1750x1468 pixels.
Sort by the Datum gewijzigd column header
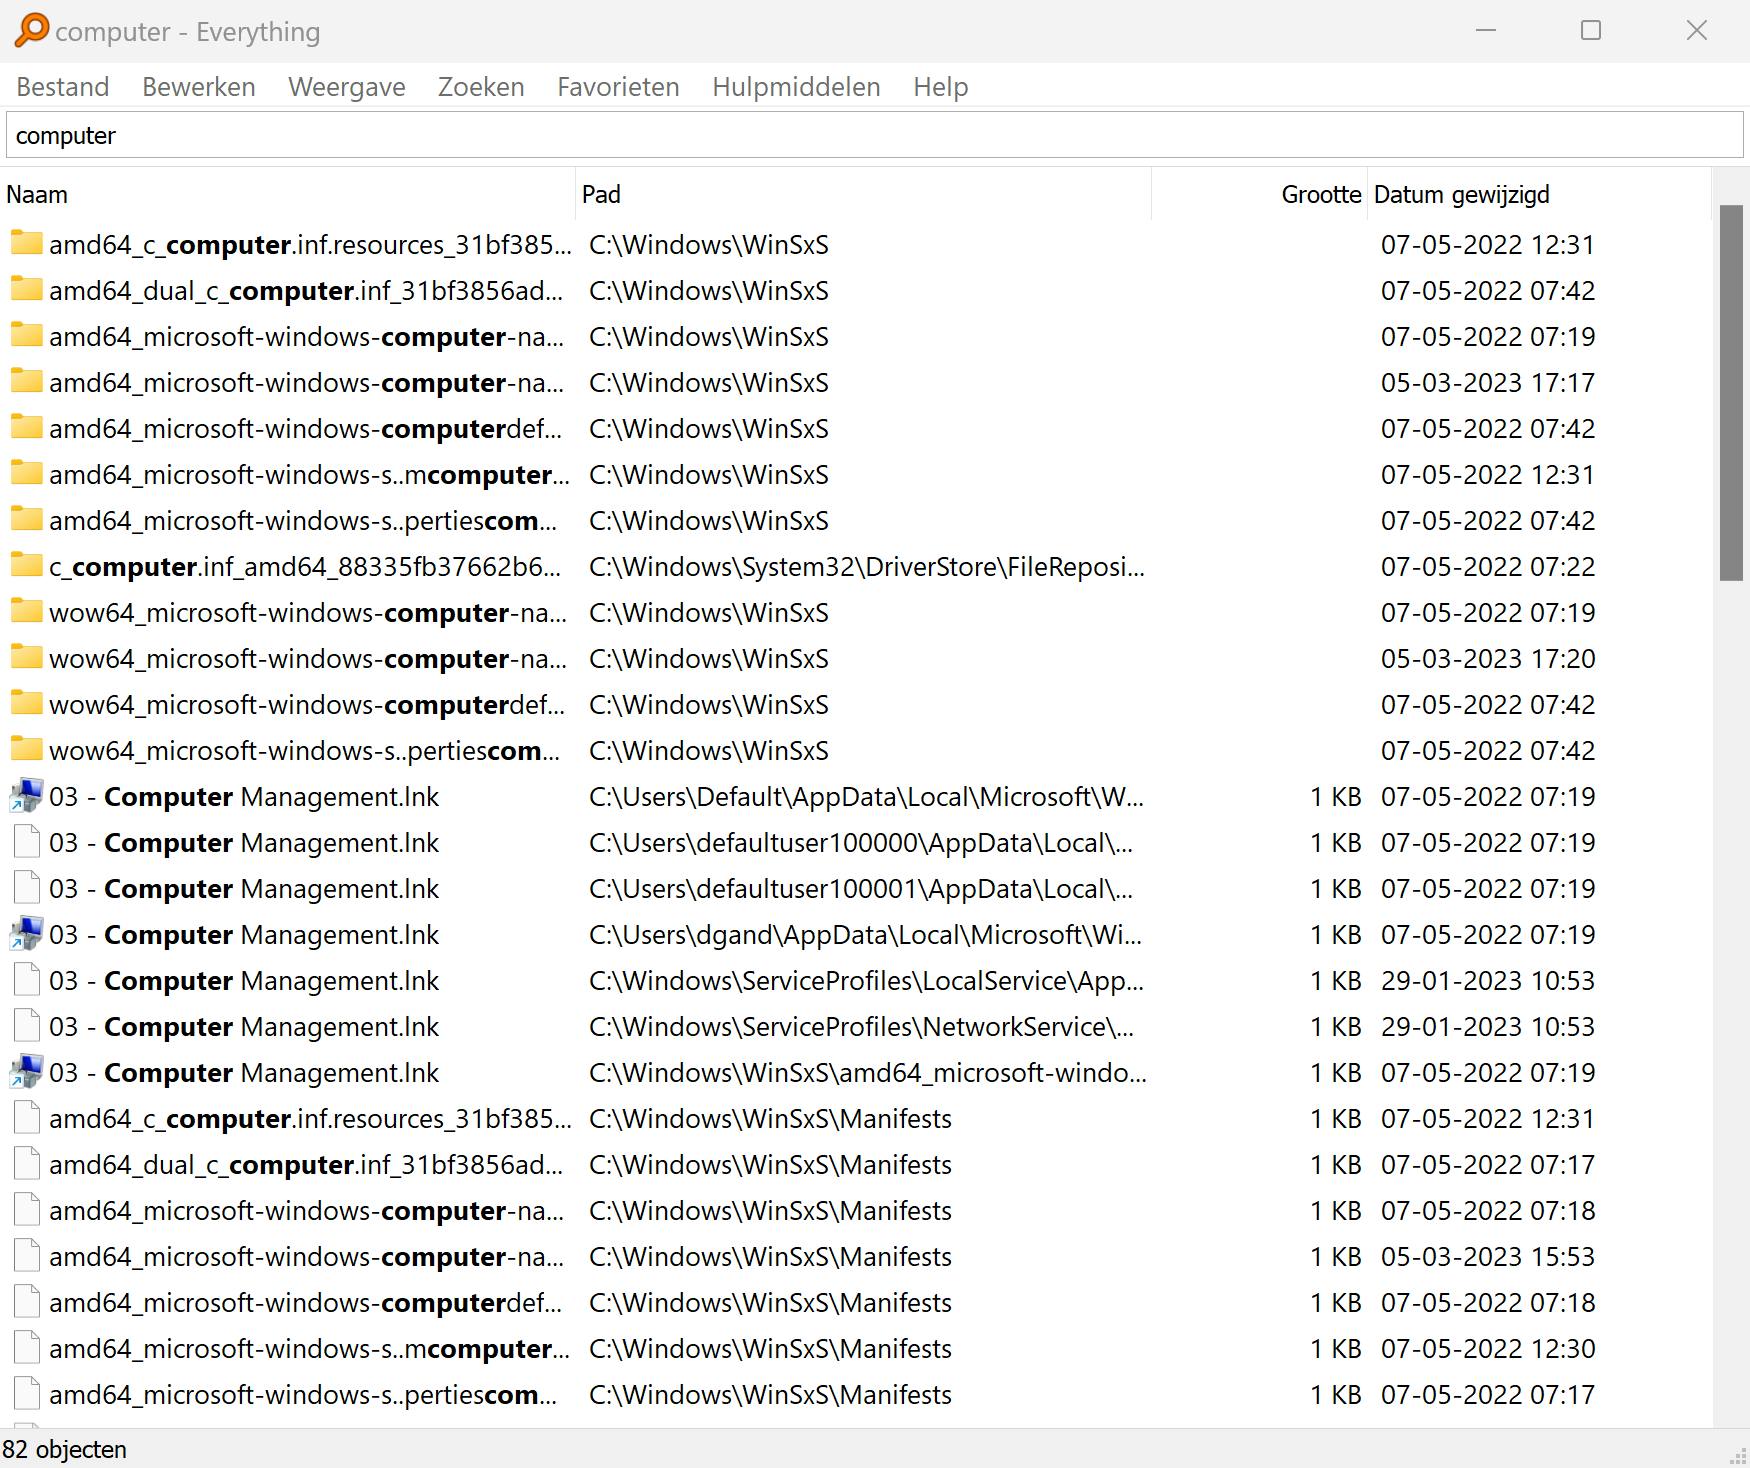pyautogui.click(x=1539, y=194)
